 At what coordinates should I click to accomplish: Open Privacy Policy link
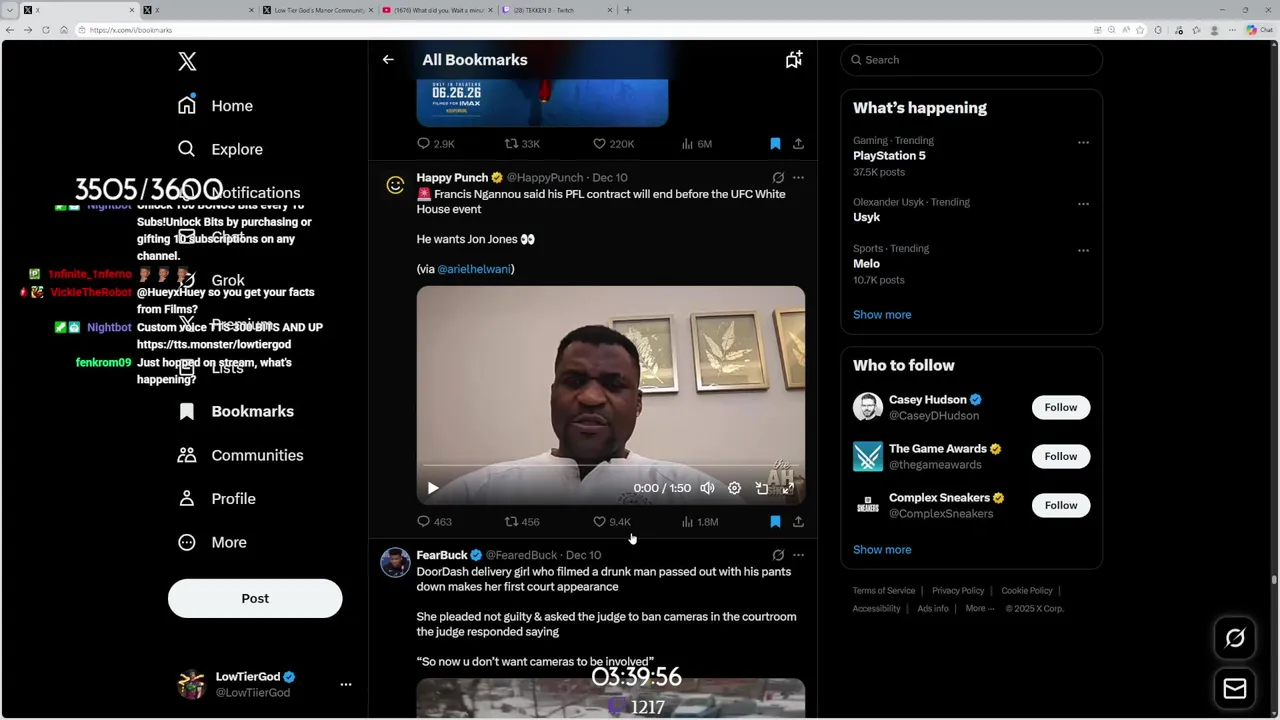(x=958, y=591)
